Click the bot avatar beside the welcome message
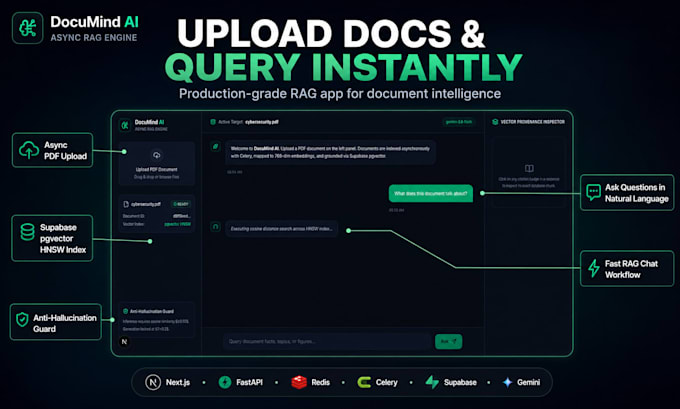This screenshot has width=680, height=409. point(216,147)
